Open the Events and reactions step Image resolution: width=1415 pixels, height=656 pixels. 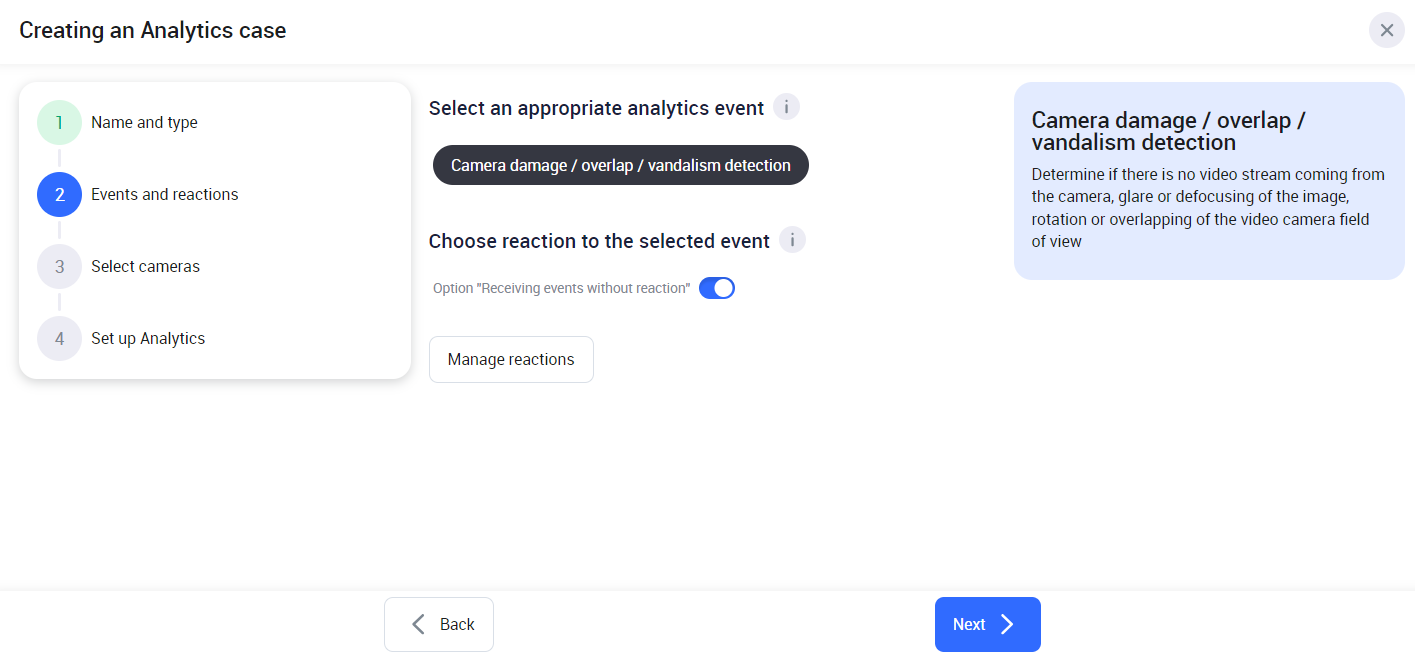click(164, 195)
